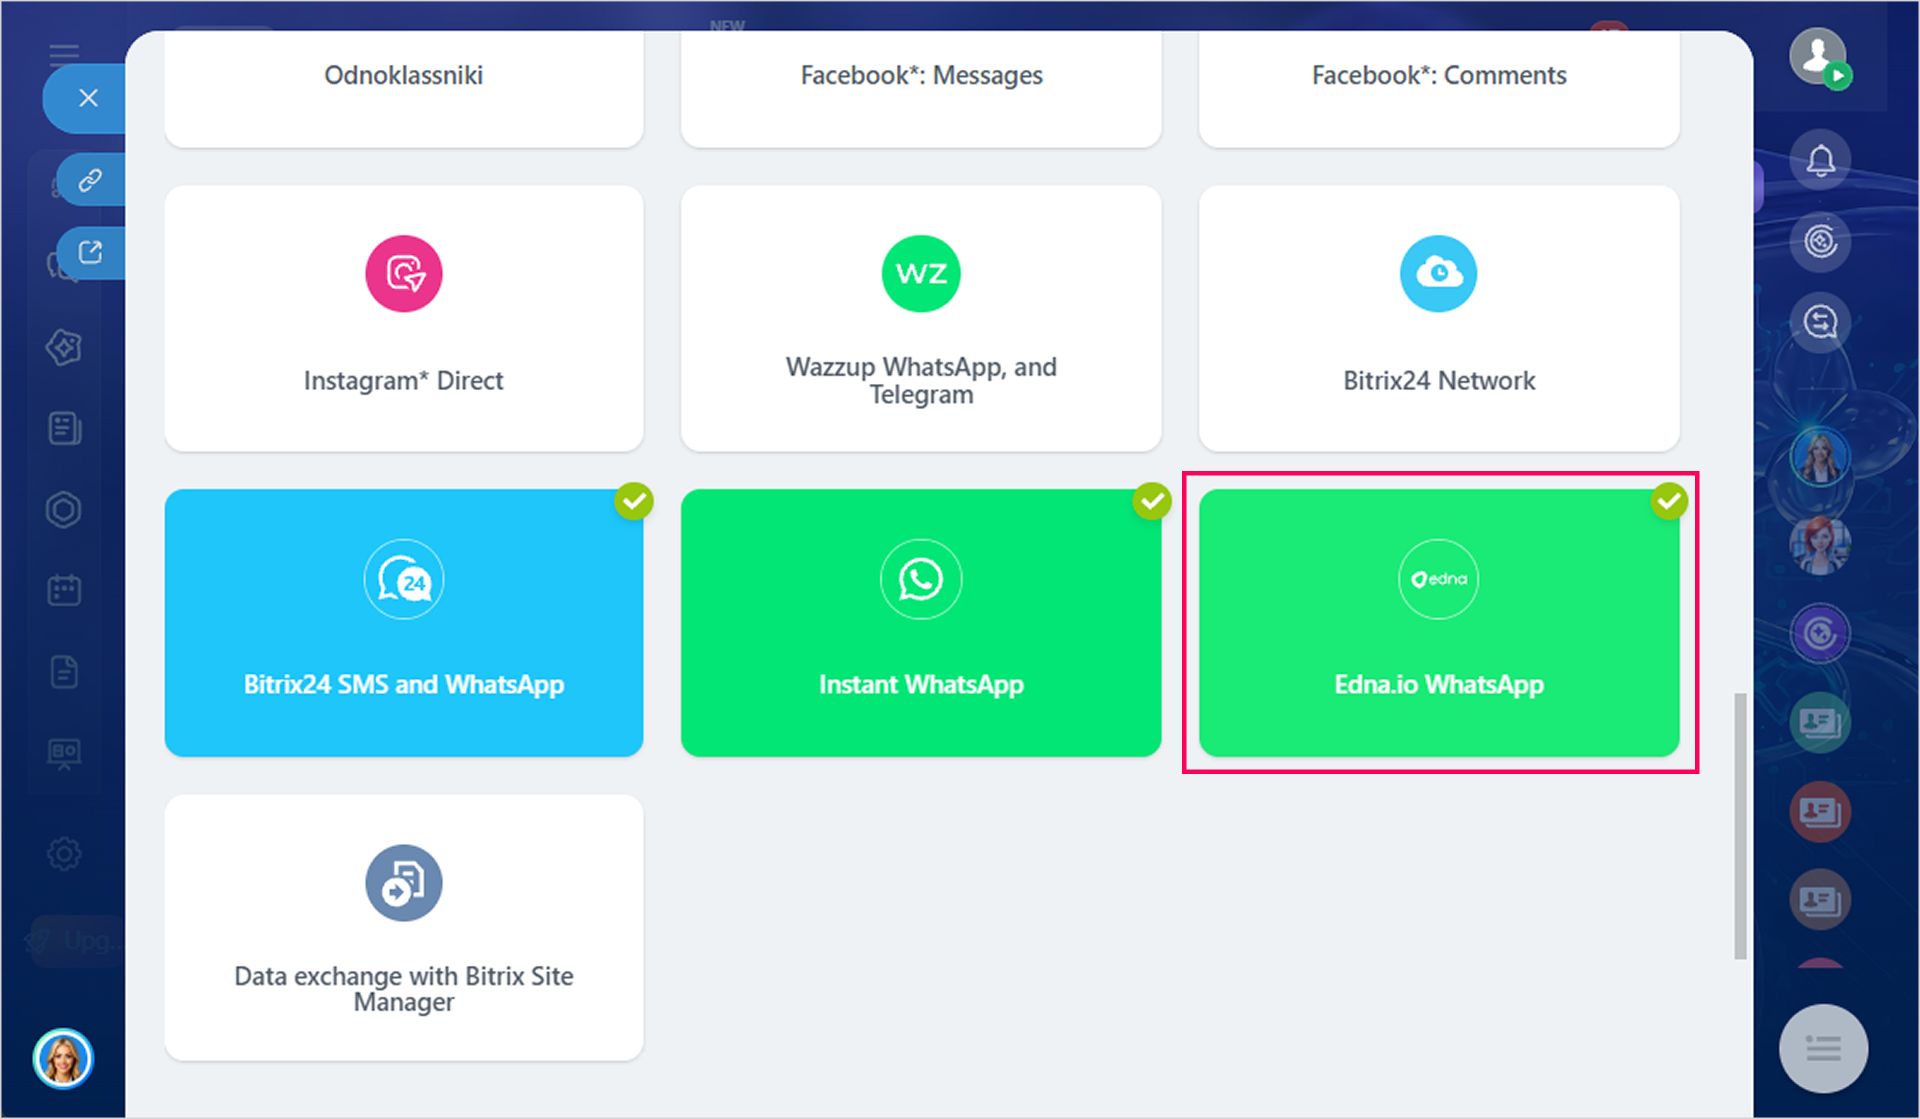The width and height of the screenshot is (1920, 1119).
Task: Open the blonde woman avatar in right sidebar
Action: point(1820,457)
